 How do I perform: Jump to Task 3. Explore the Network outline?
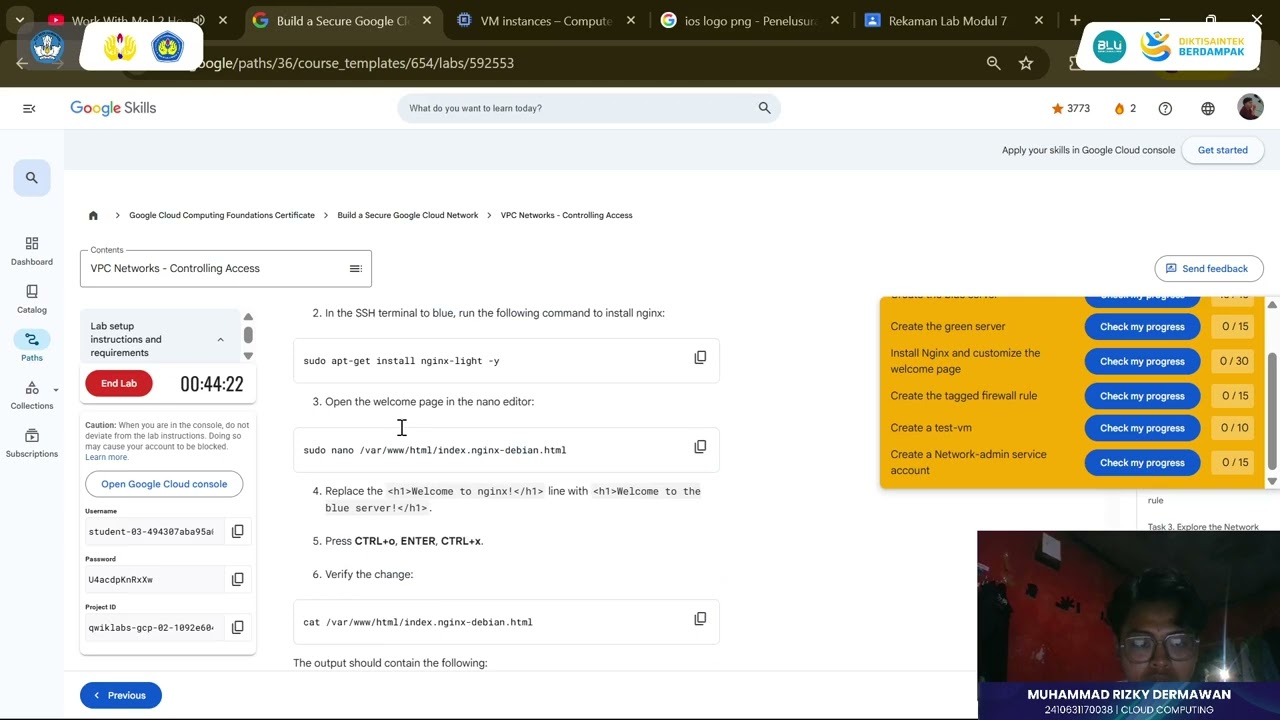tap(1203, 527)
